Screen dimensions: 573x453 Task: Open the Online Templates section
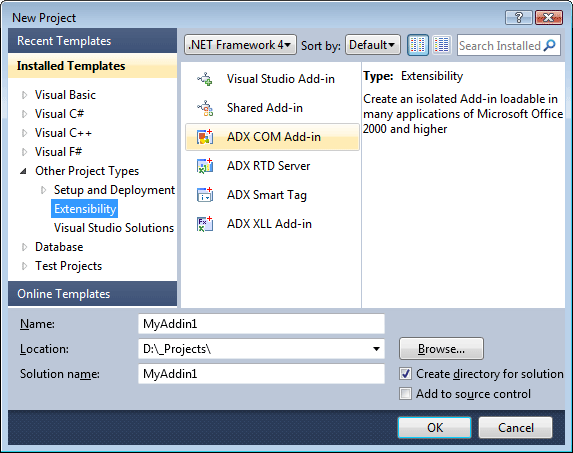pos(92,294)
